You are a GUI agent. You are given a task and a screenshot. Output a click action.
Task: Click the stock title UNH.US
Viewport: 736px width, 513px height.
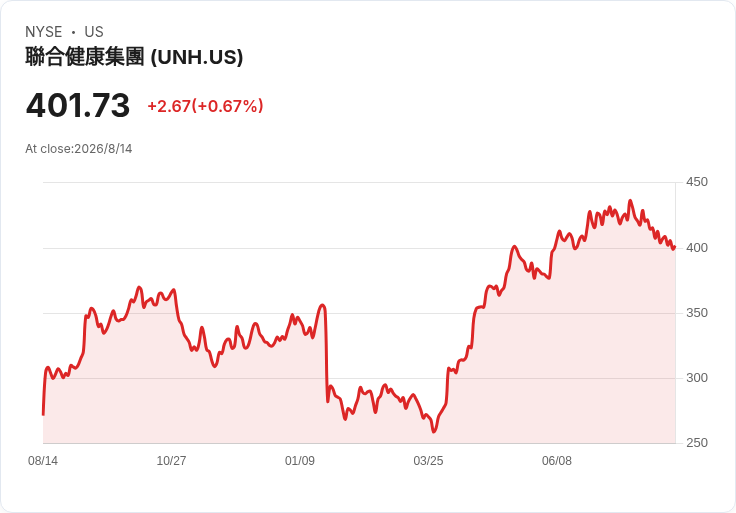point(134,57)
